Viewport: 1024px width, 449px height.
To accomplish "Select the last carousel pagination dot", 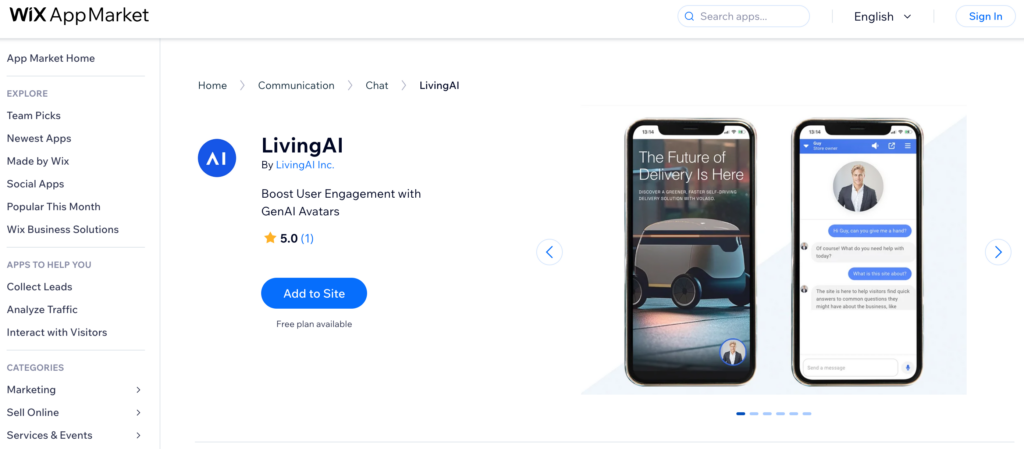I will click(x=807, y=414).
